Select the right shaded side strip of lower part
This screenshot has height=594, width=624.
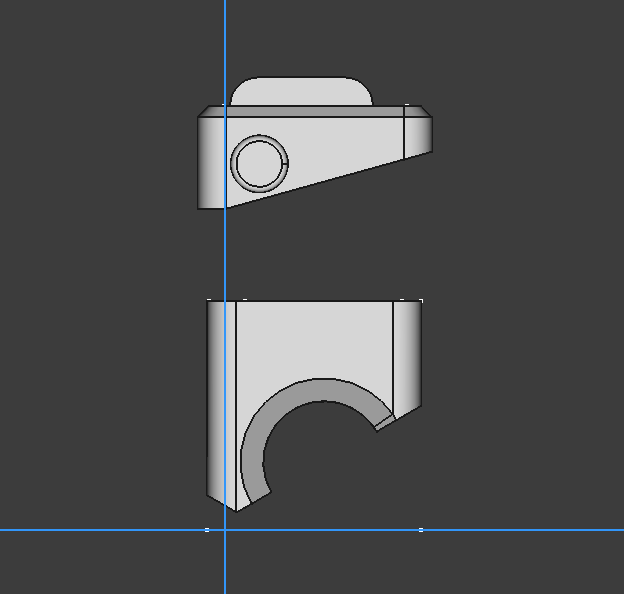click(407, 356)
